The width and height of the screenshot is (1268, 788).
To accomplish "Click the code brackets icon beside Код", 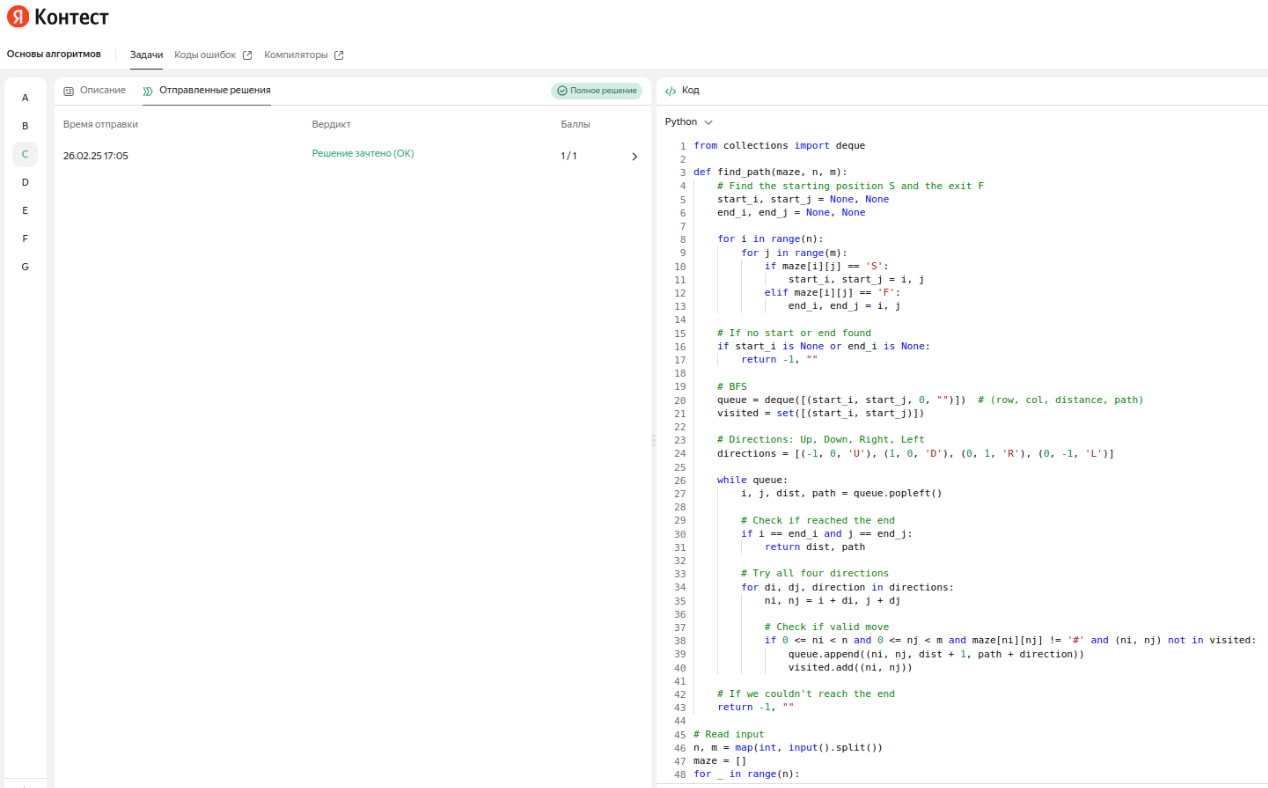I will [x=670, y=91].
